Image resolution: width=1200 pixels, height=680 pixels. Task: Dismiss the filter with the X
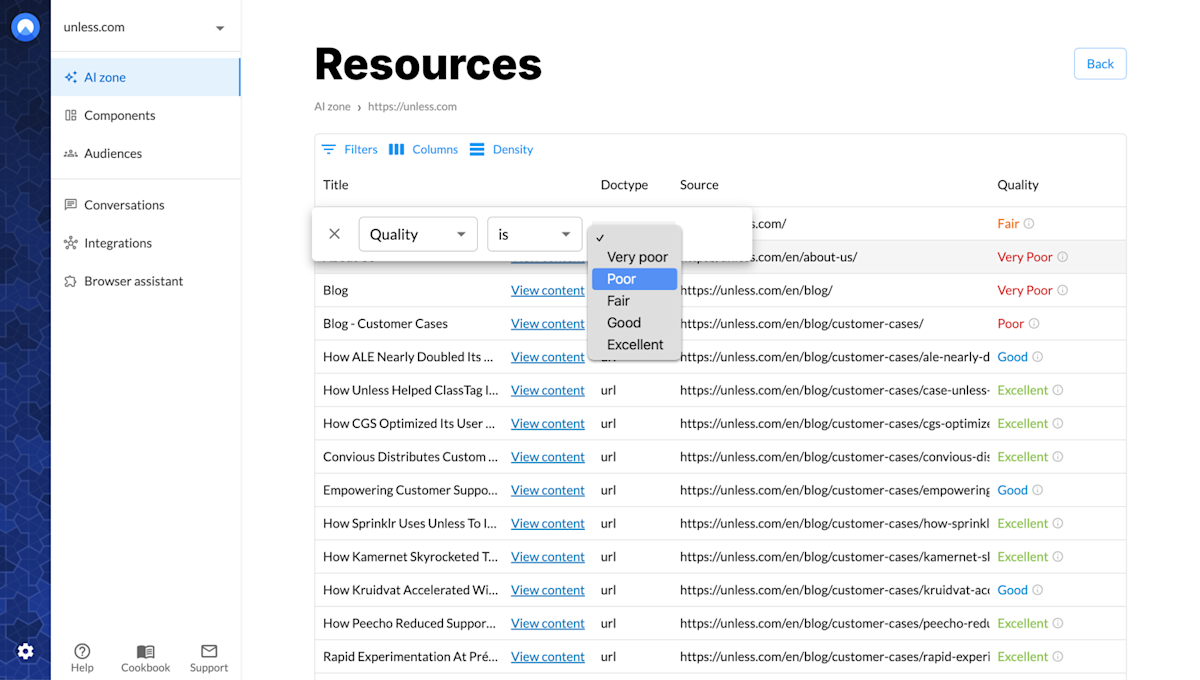pos(334,233)
